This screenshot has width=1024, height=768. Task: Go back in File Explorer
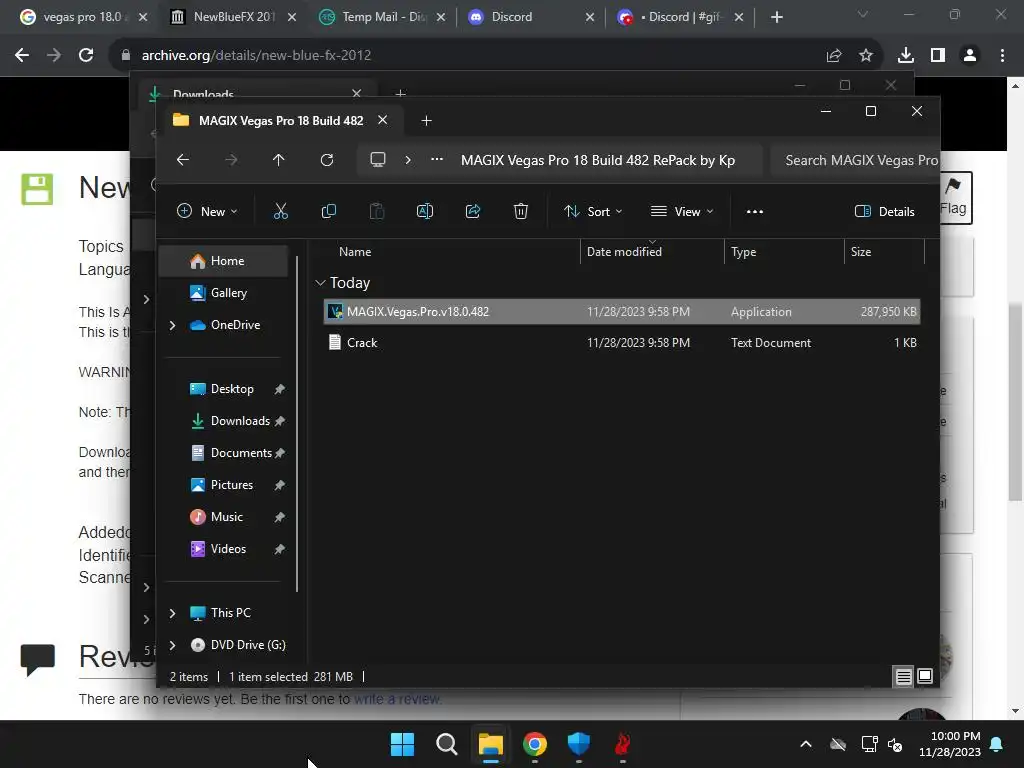[x=183, y=160]
